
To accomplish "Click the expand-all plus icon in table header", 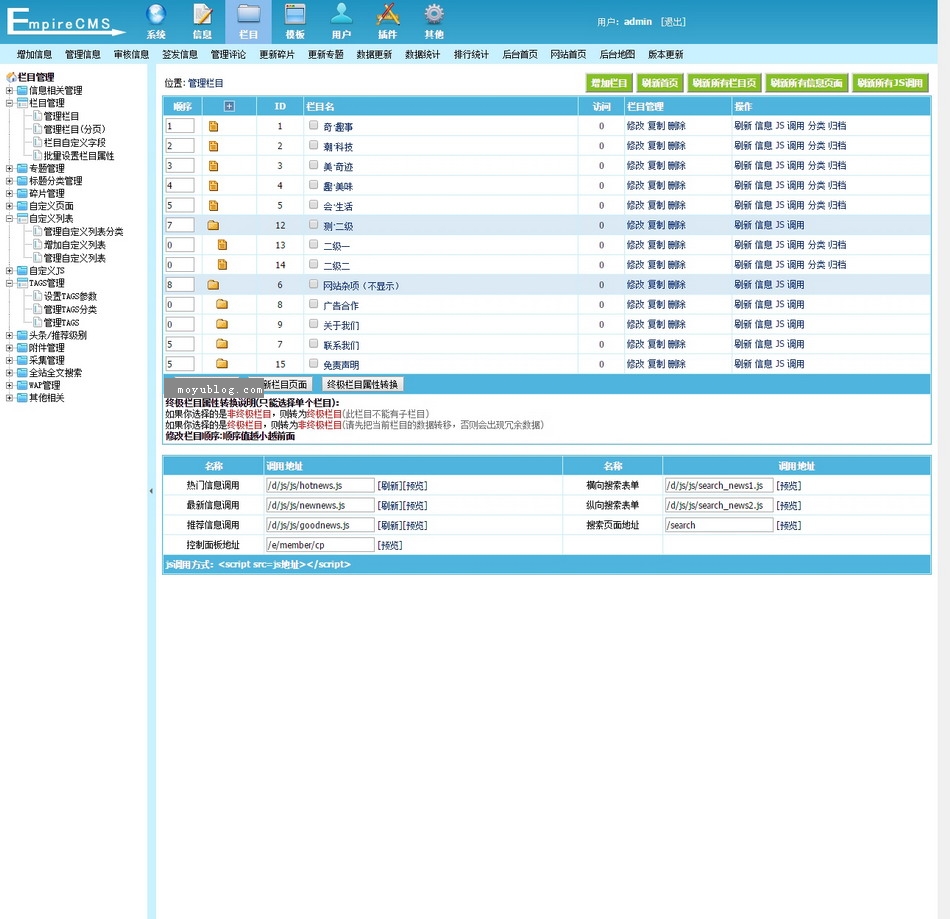I will click(229, 106).
